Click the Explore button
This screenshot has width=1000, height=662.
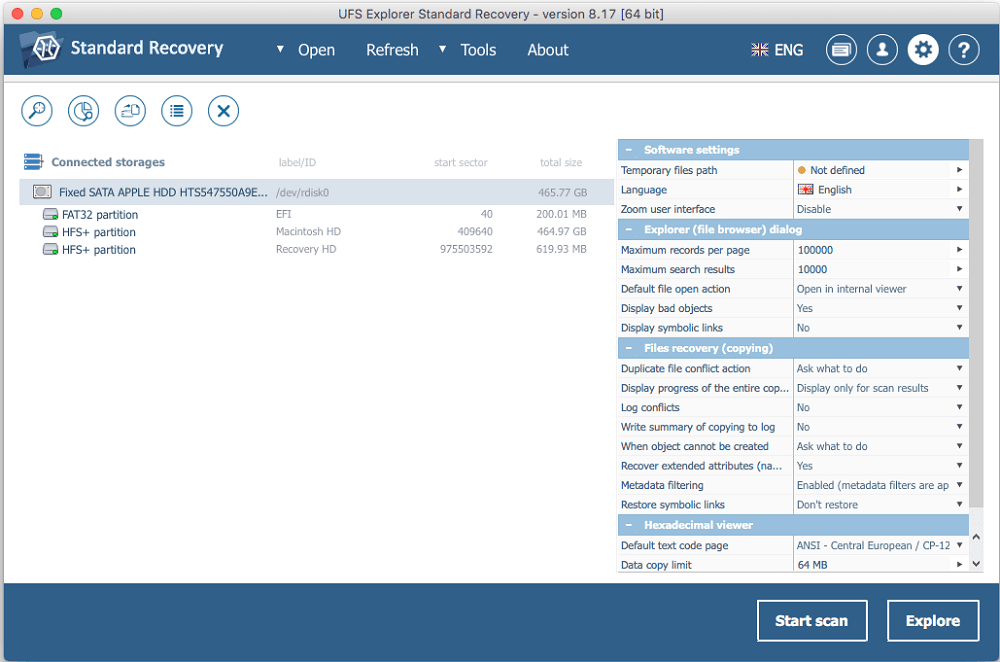pyautogui.click(x=932, y=621)
